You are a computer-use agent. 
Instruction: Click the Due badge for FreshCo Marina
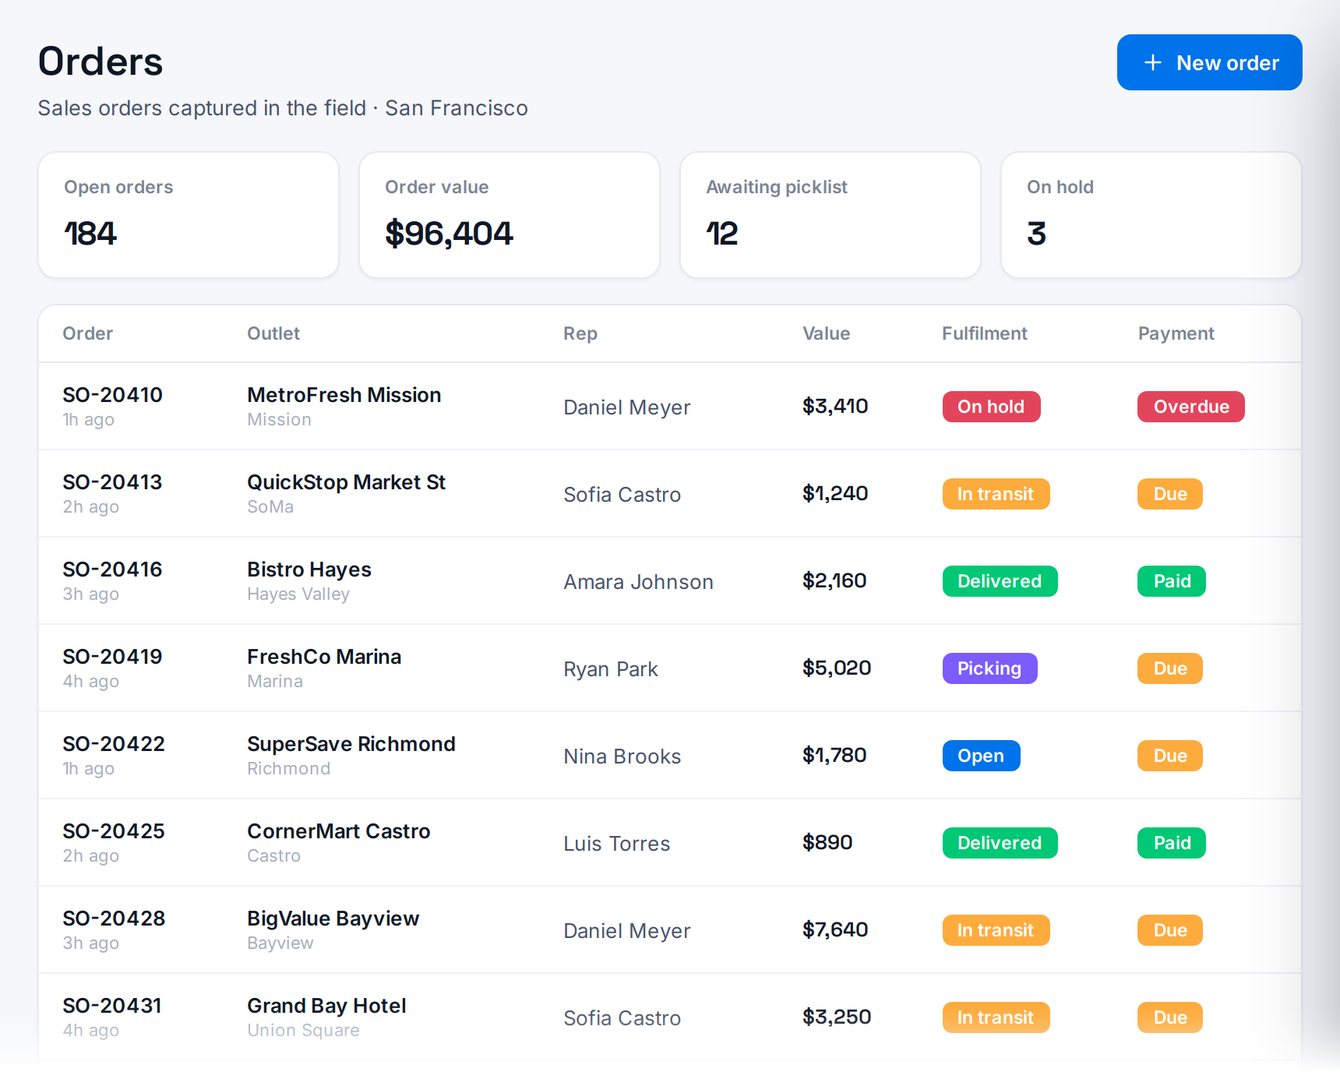[x=1170, y=669]
